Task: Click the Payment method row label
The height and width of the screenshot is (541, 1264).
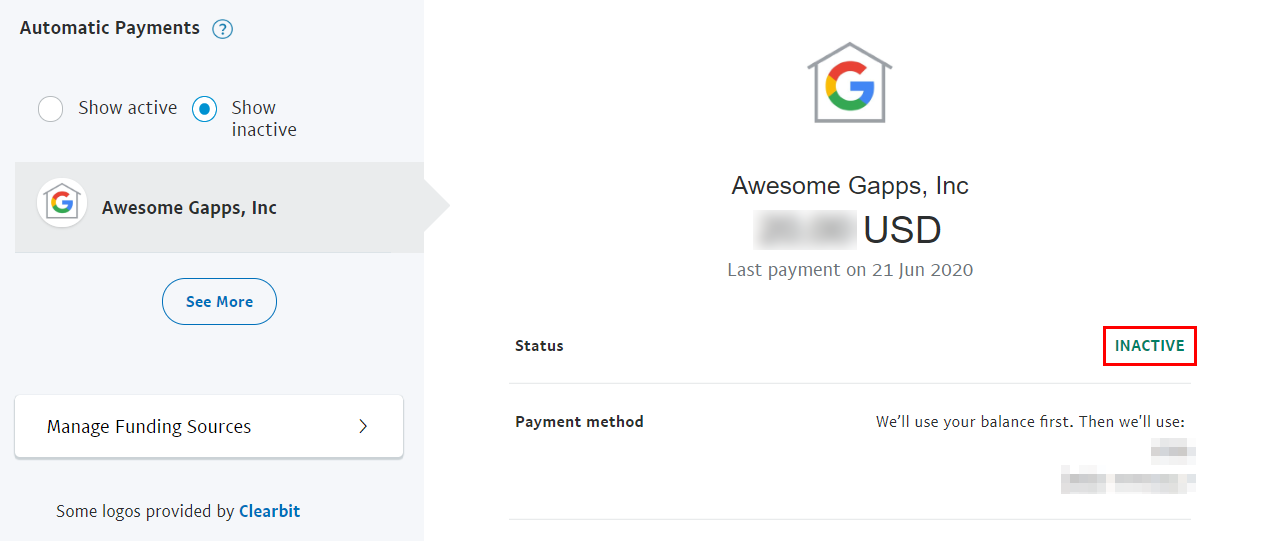Action: click(579, 422)
